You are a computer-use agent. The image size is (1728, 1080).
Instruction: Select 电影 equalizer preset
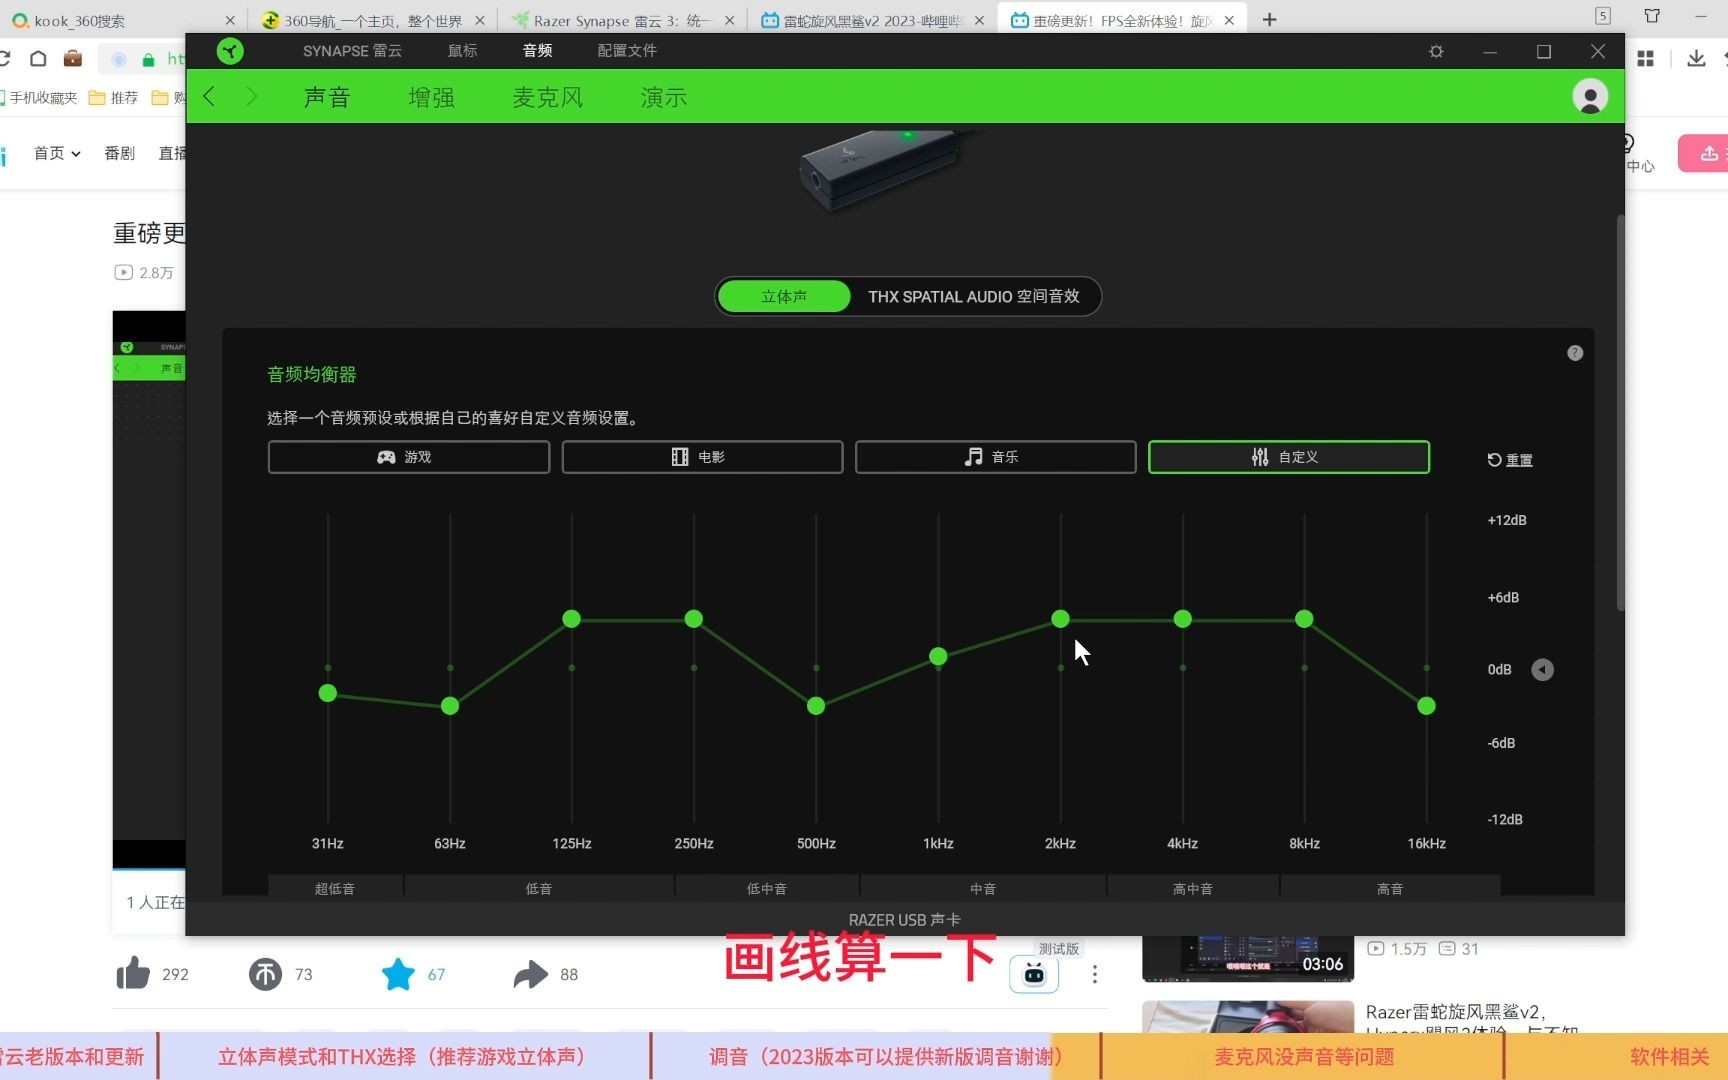click(x=702, y=457)
